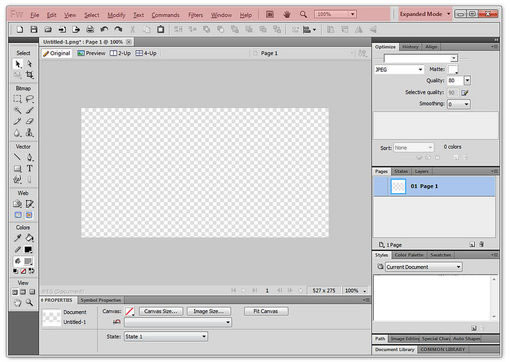This screenshot has height=362, width=510.
Task: Open the JPEG export format dropdown
Action: (x=399, y=69)
